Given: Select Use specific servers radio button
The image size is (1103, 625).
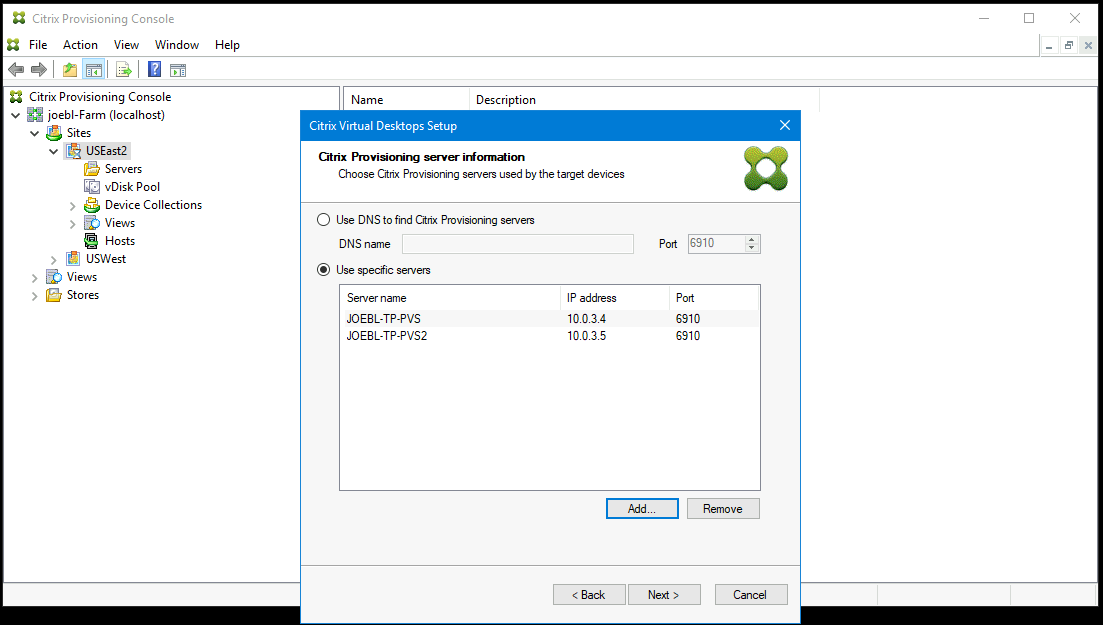Looking at the screenshot, I should pos(324,270).
